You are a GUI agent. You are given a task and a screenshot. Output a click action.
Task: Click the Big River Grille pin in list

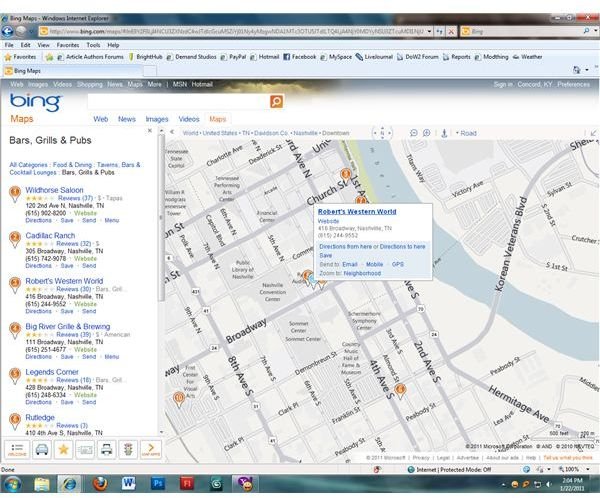[15, 331]
